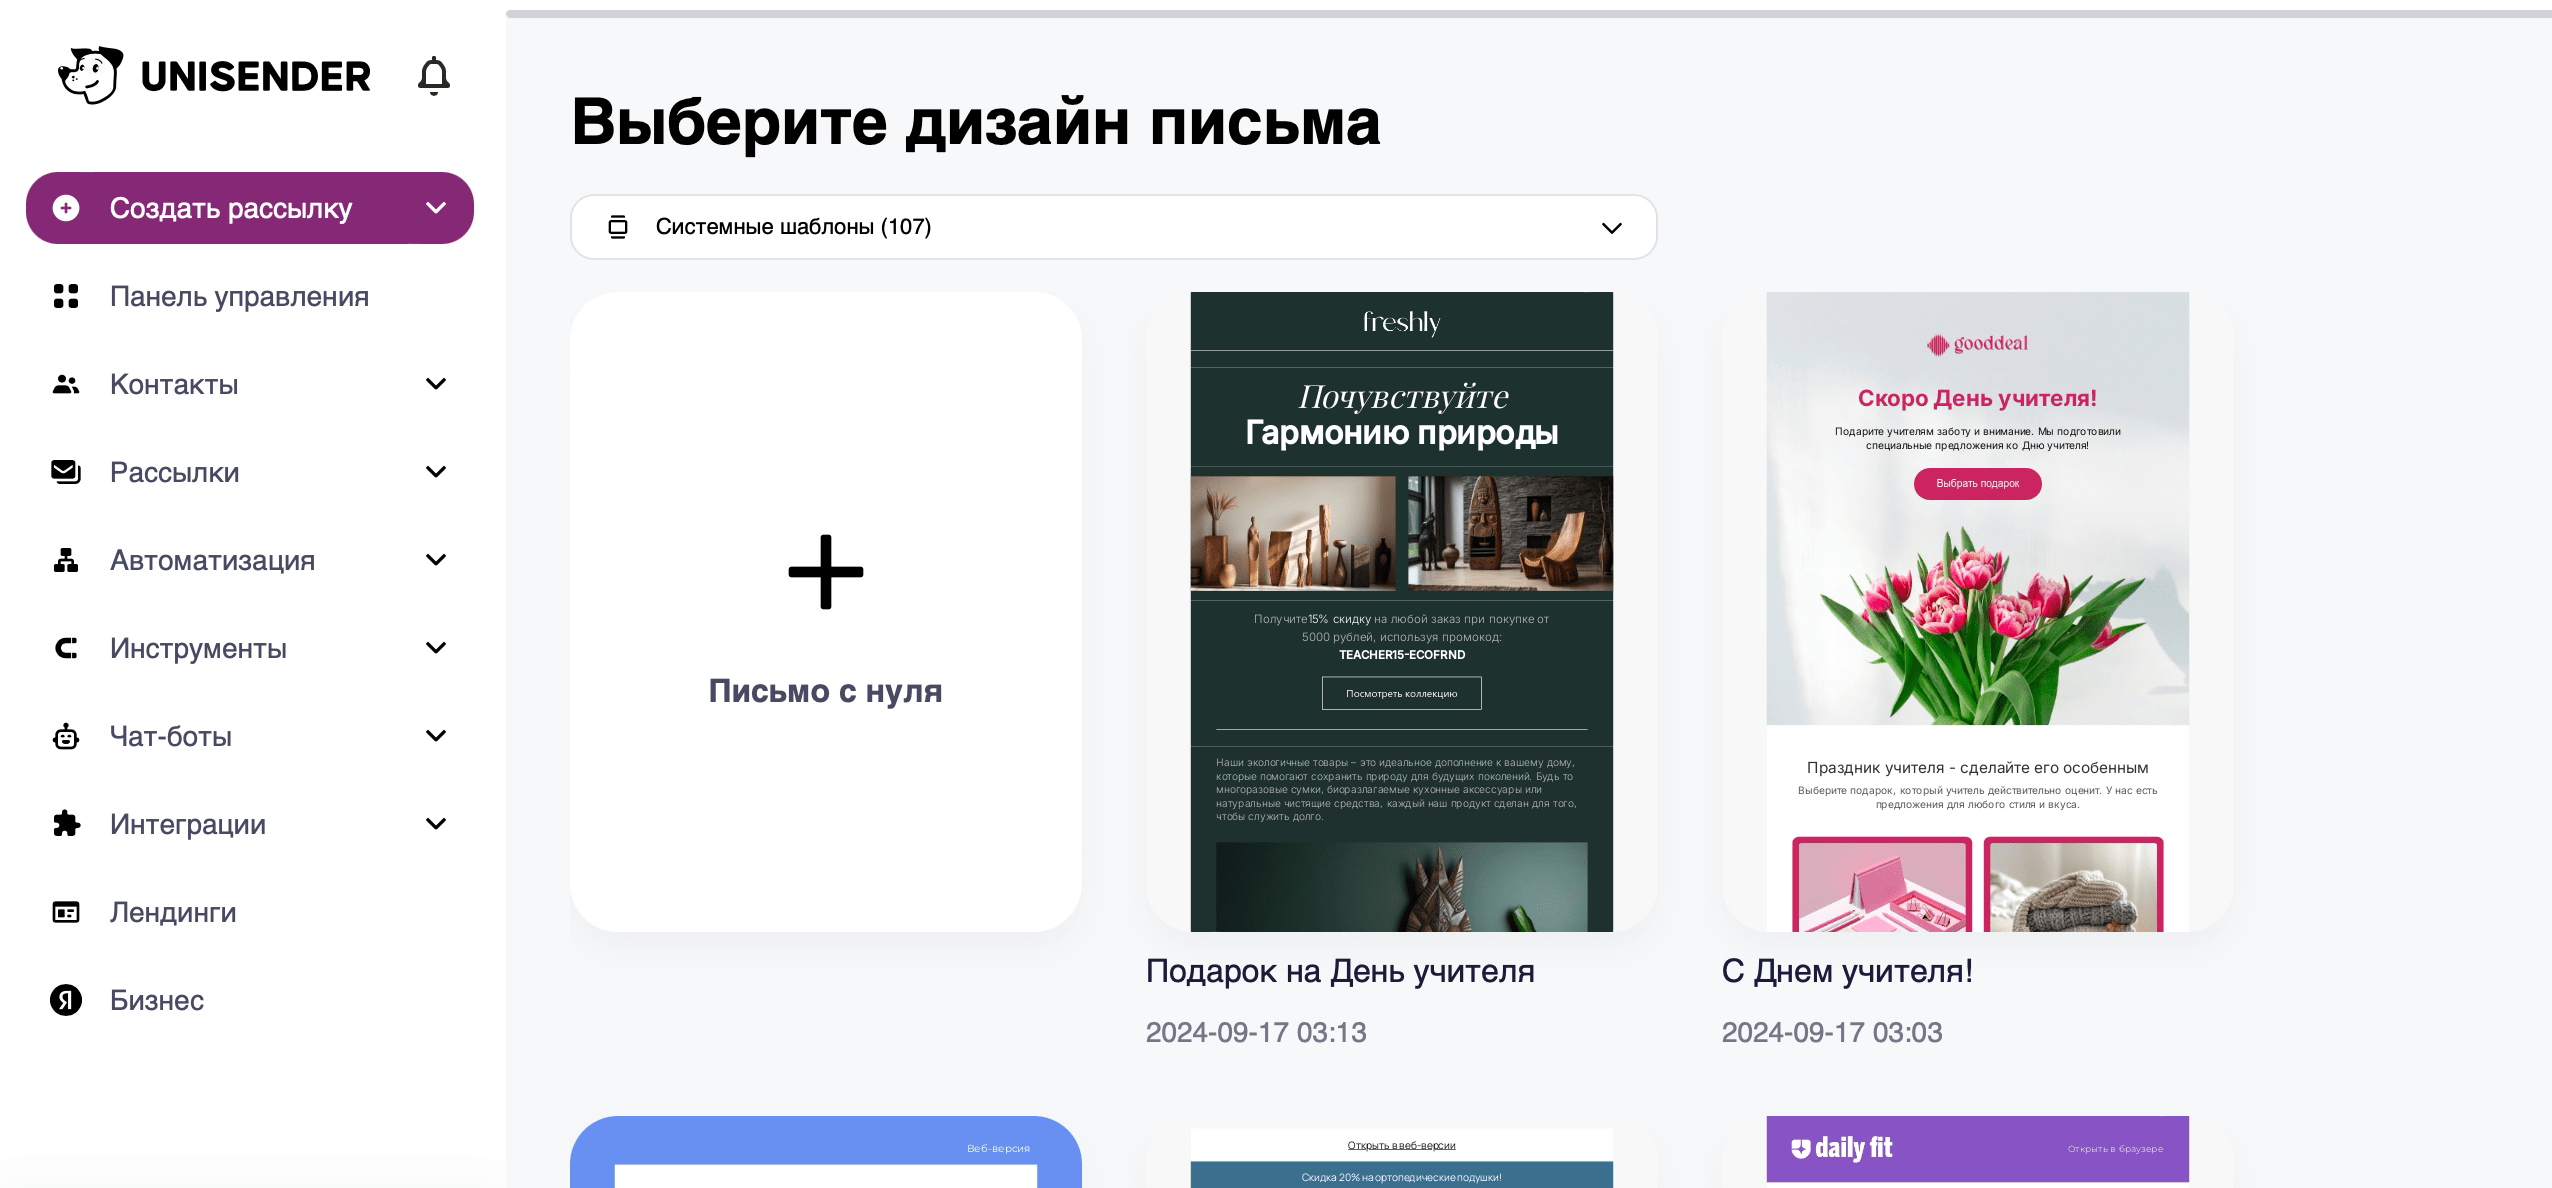
Task: Click the Unisender dog logo
Action: (91, 75)
